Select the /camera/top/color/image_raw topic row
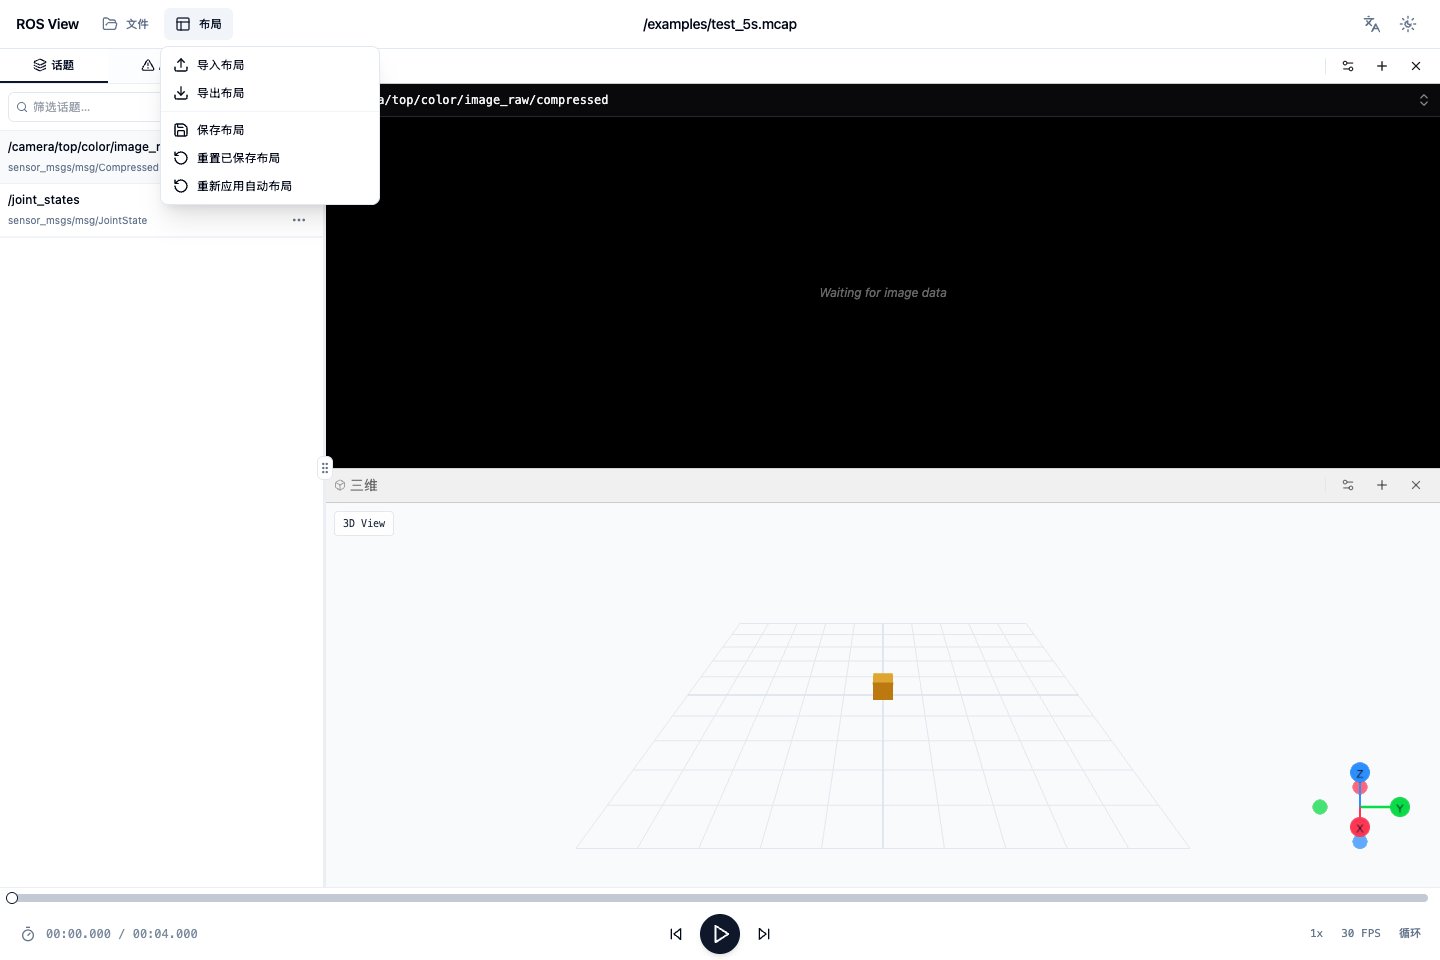1440x960 pixels. pos(82,157)
